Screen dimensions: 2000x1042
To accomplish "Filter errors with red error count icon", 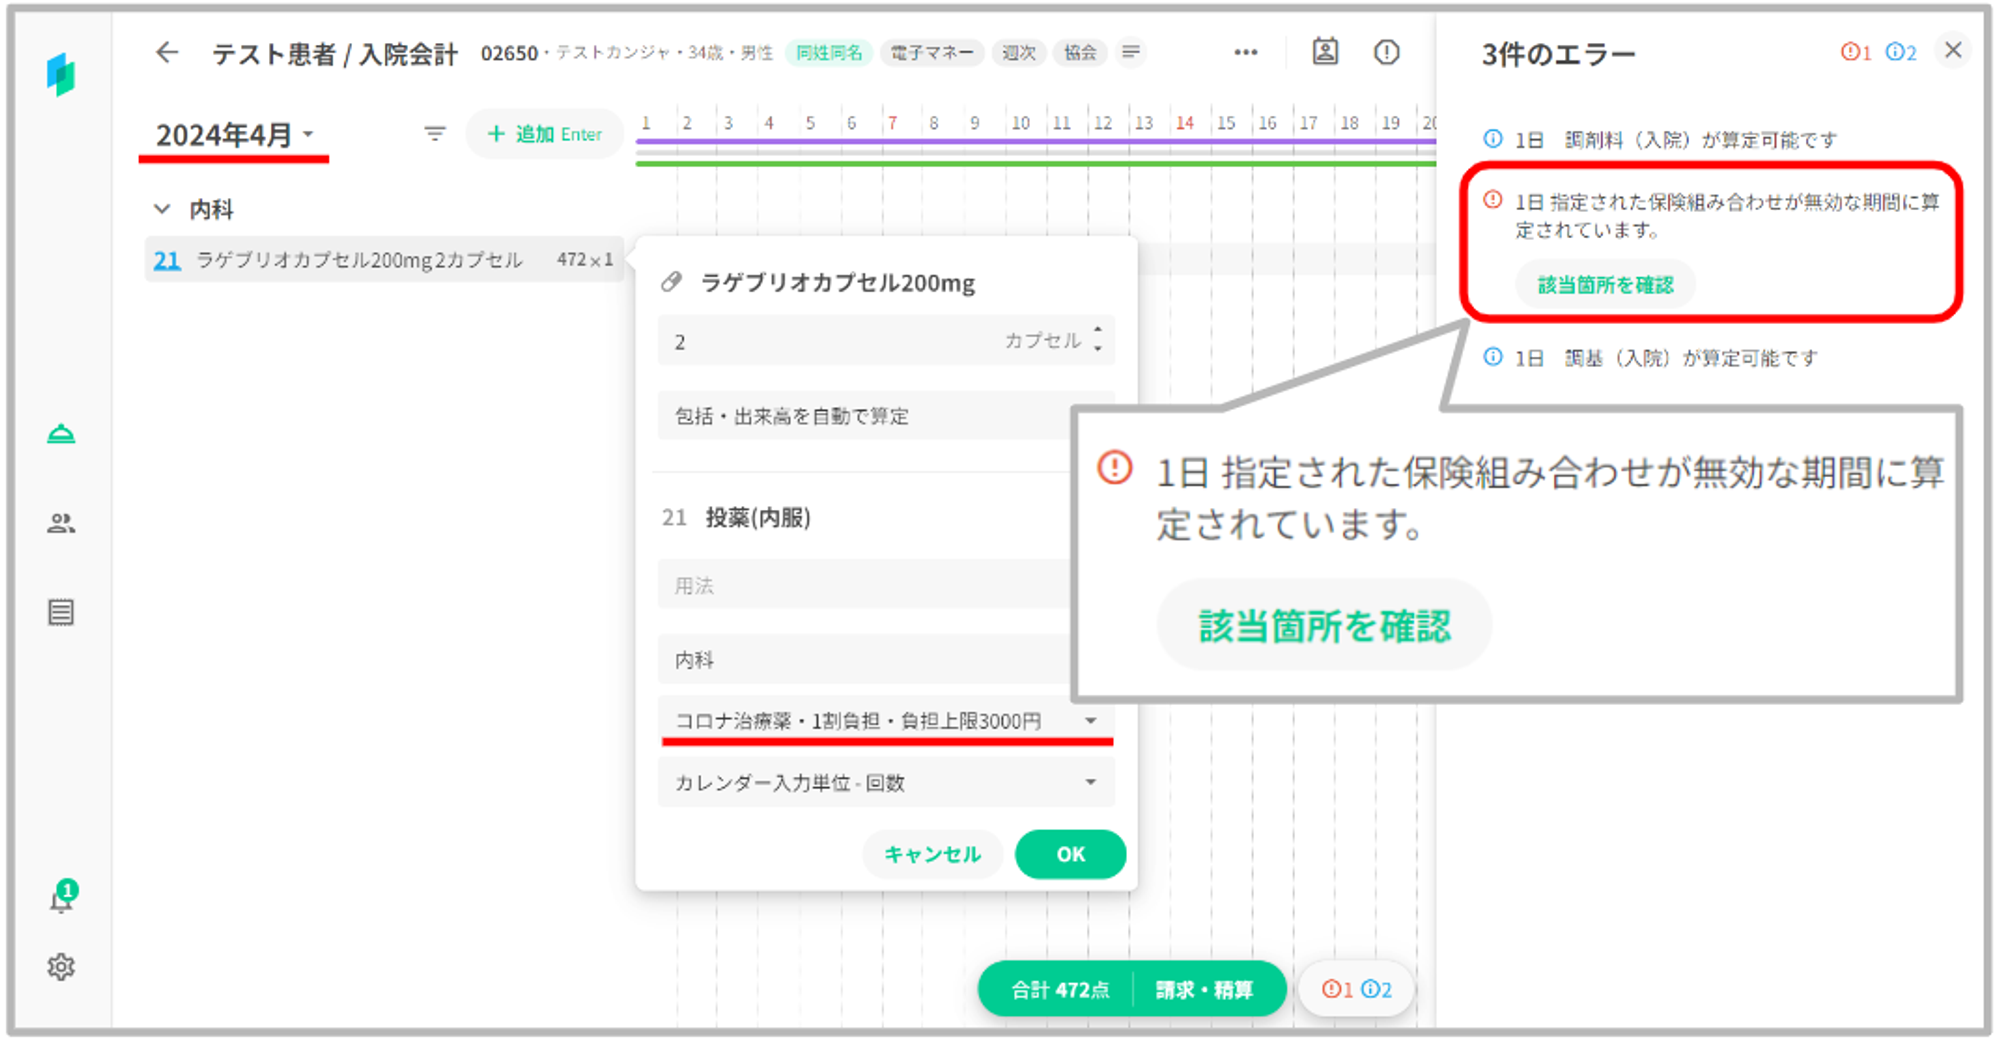I will pos(1855,52).
